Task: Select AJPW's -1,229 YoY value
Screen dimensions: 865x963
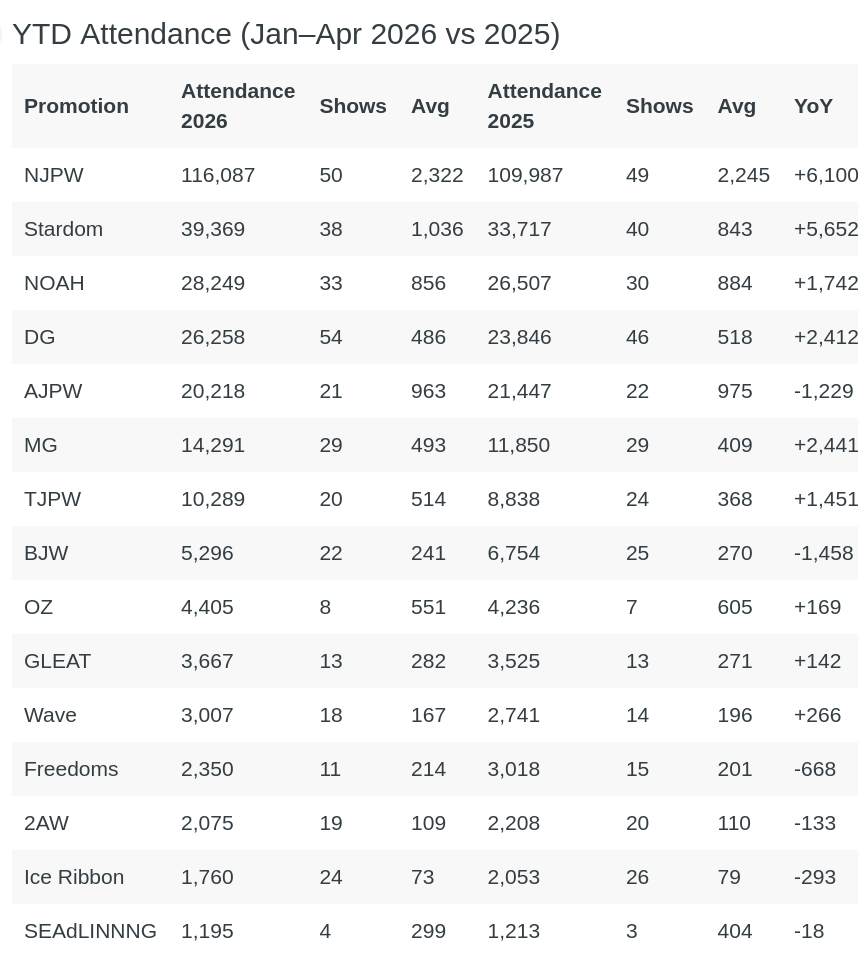Action: 823,391
